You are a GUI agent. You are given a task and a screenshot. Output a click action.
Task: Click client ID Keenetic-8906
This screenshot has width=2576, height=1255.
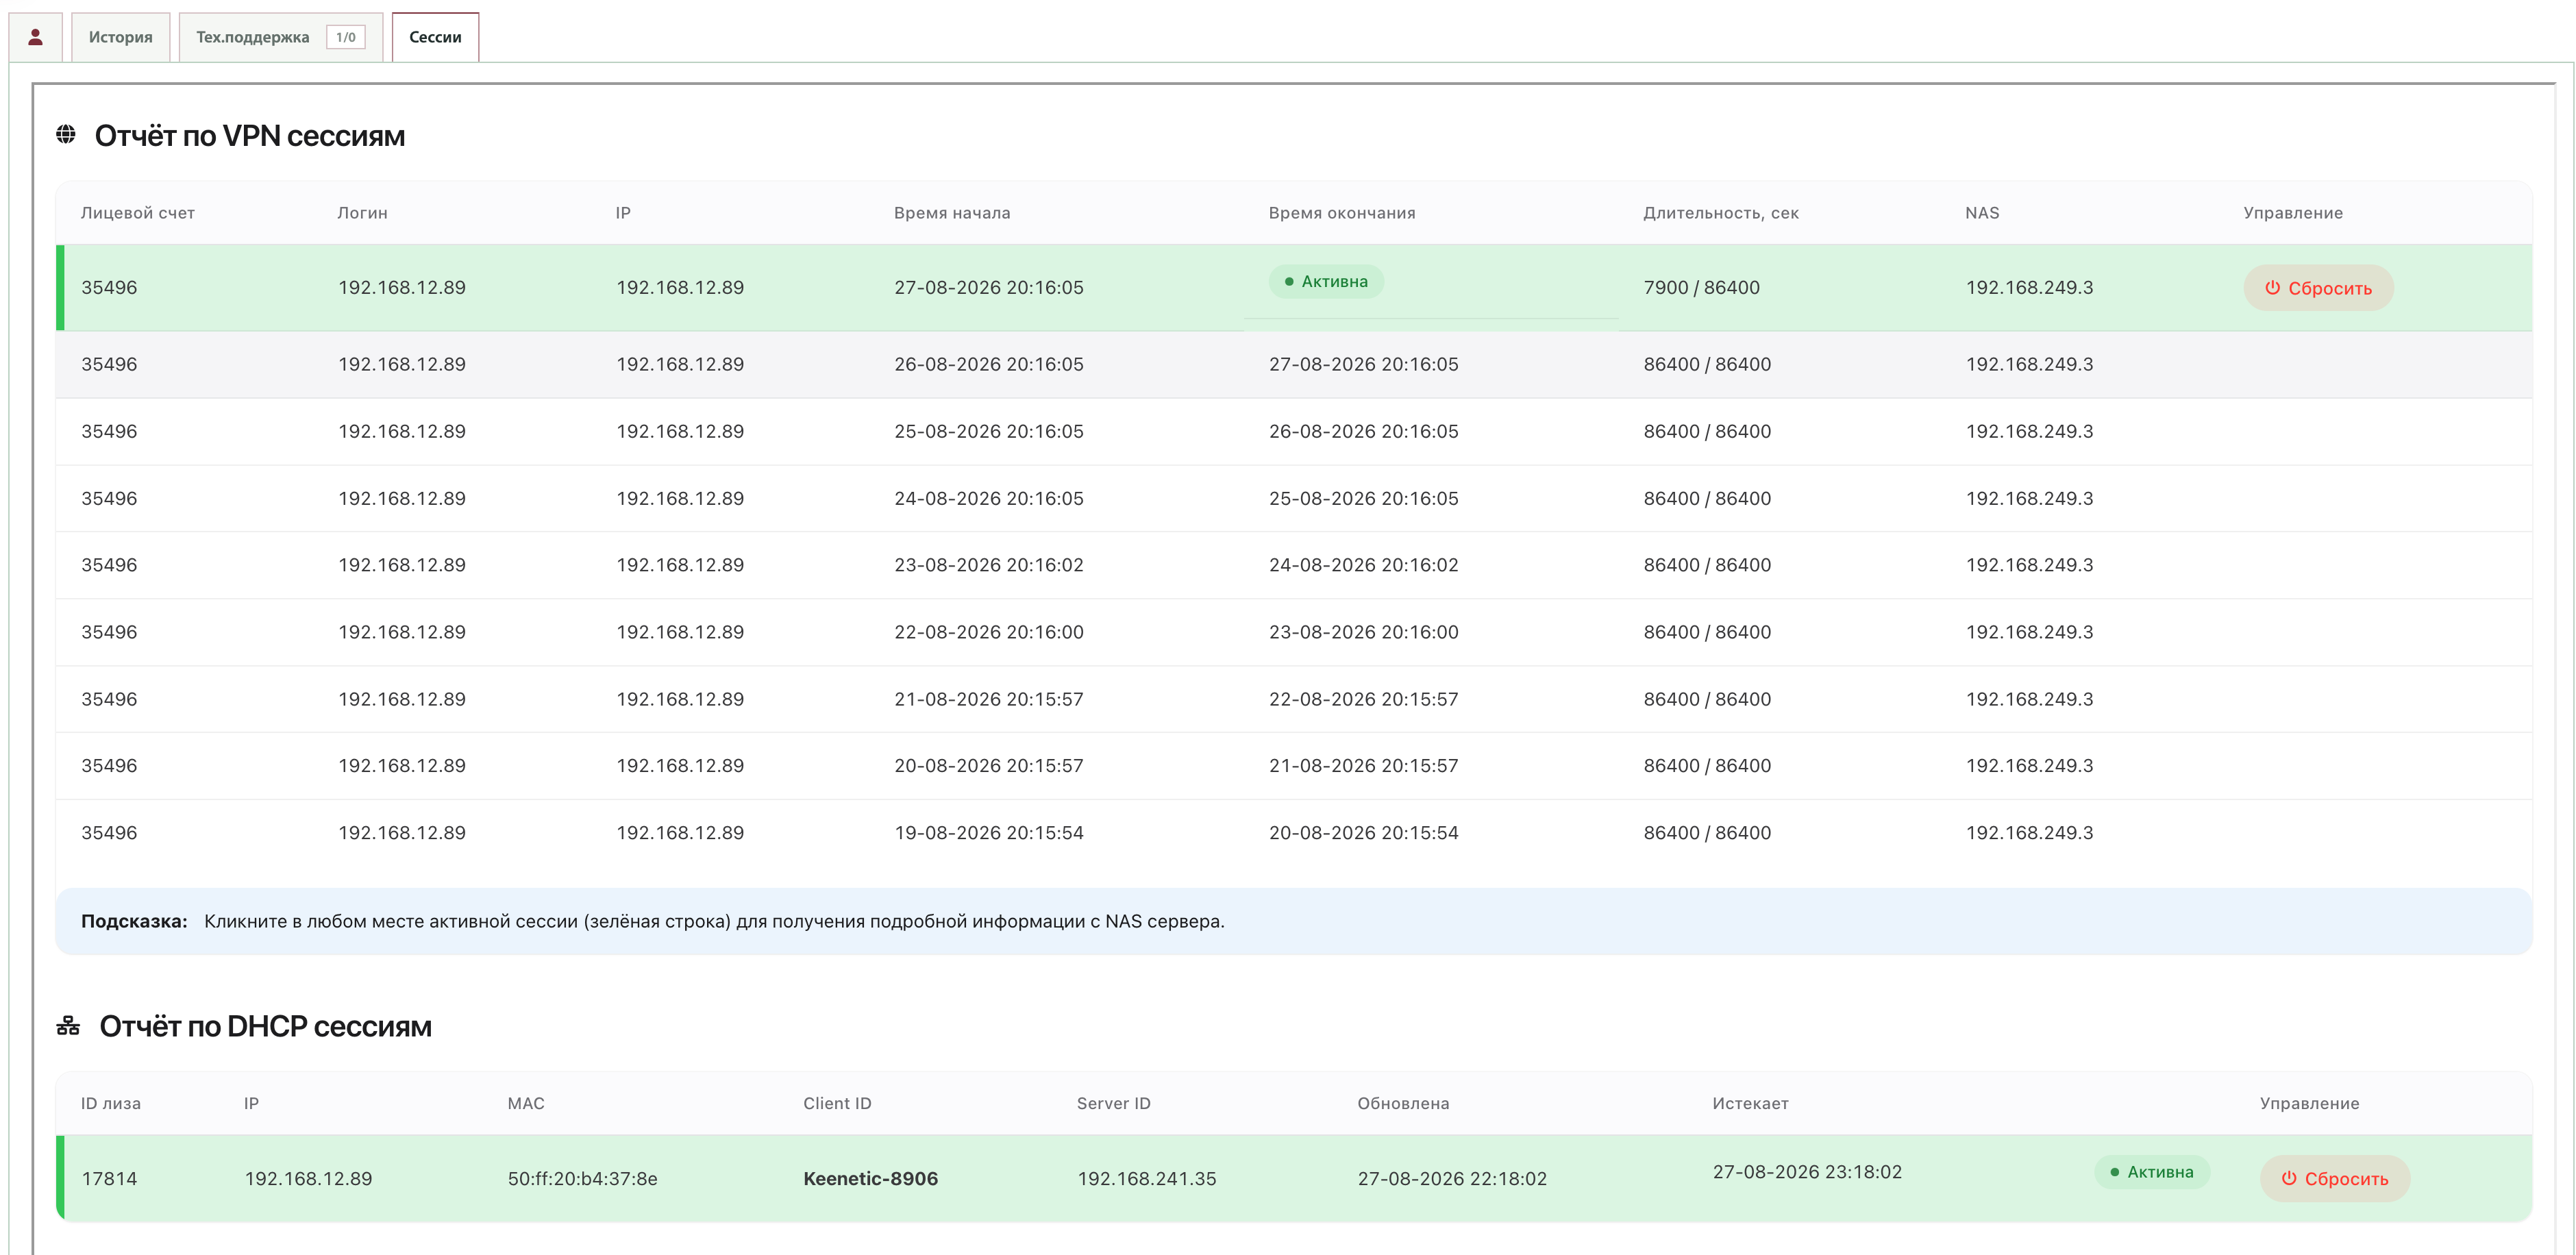pyautogui.click(x=870, y=1179)
